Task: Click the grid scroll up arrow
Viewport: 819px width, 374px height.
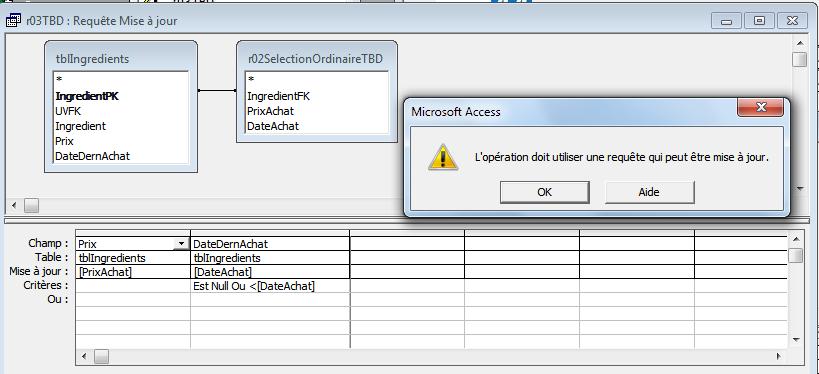Action: coord(796,239)
